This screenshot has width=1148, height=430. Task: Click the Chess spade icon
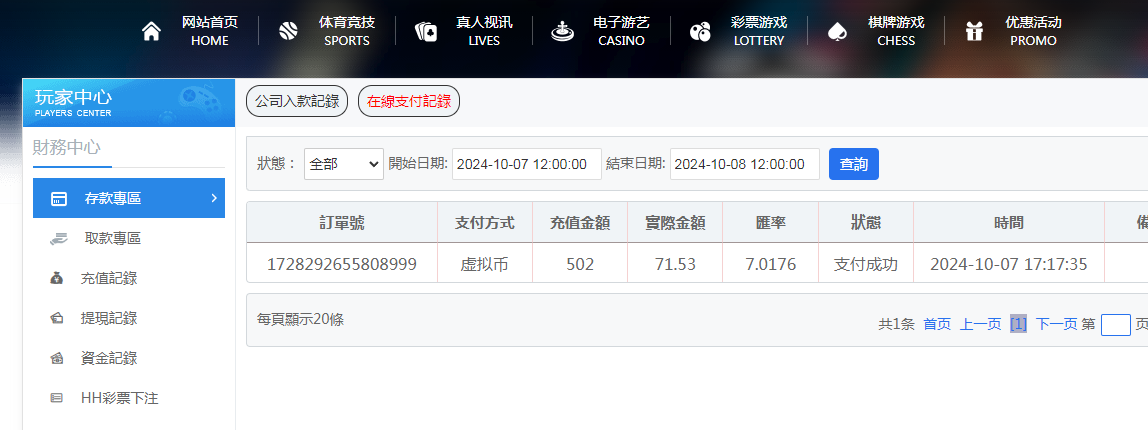[x=836, y=32]
